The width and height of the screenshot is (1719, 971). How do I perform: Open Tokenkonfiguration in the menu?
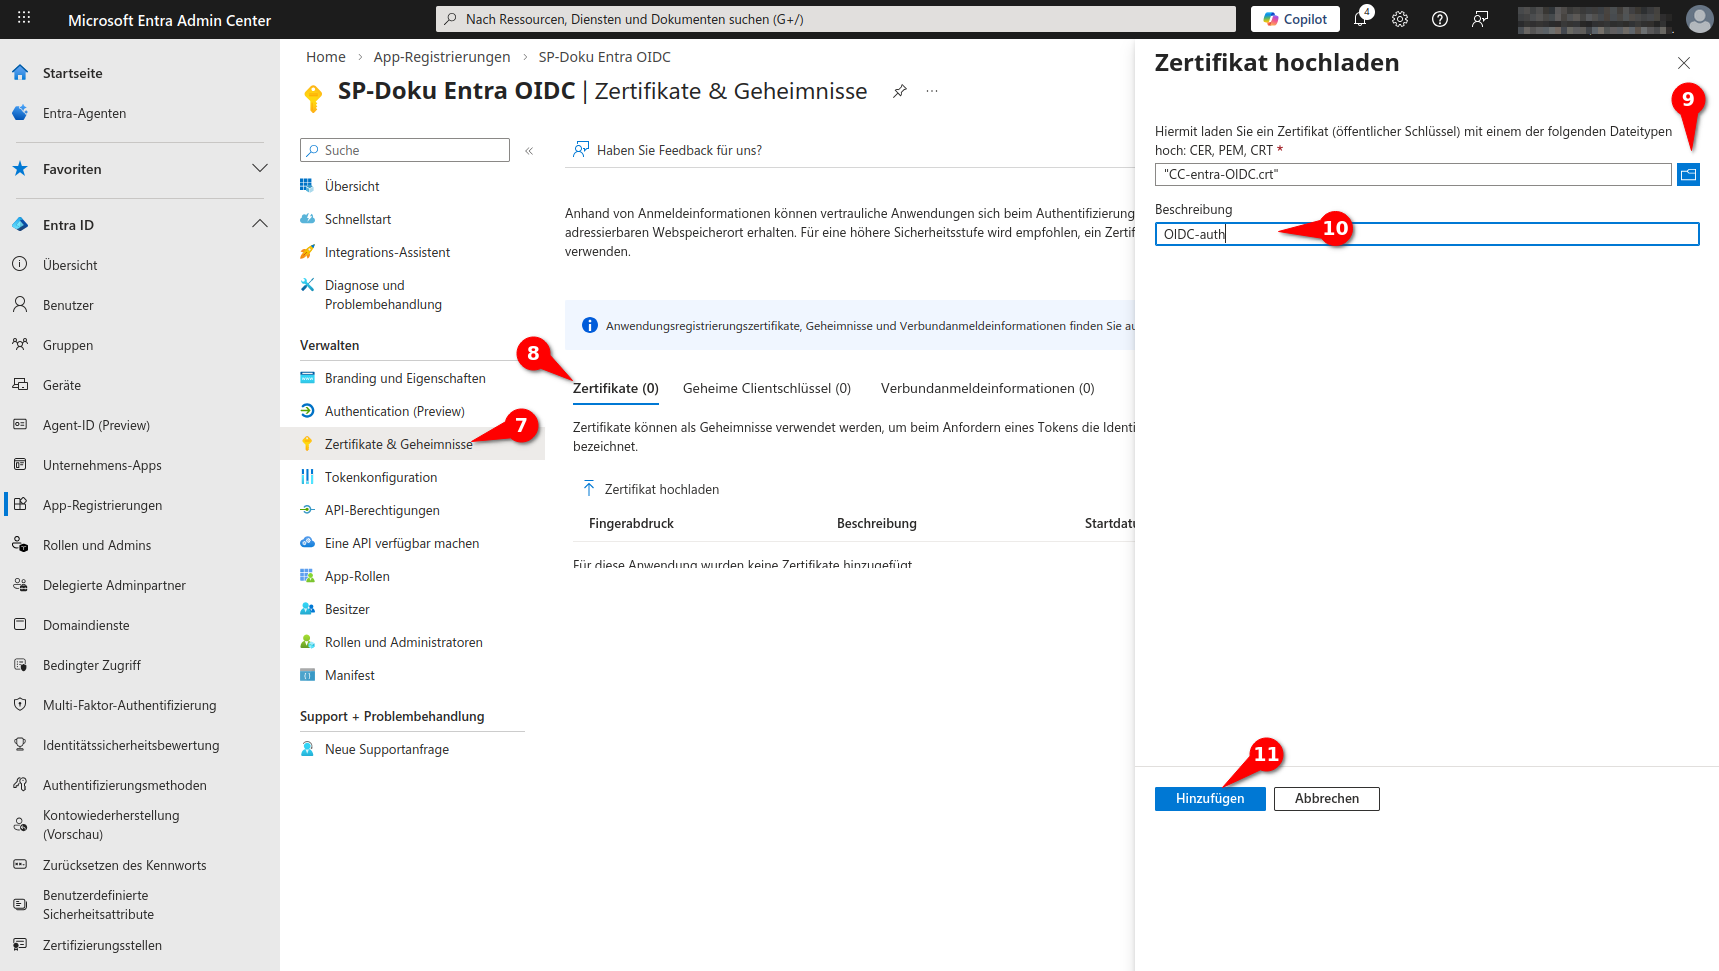coord(381,477)
